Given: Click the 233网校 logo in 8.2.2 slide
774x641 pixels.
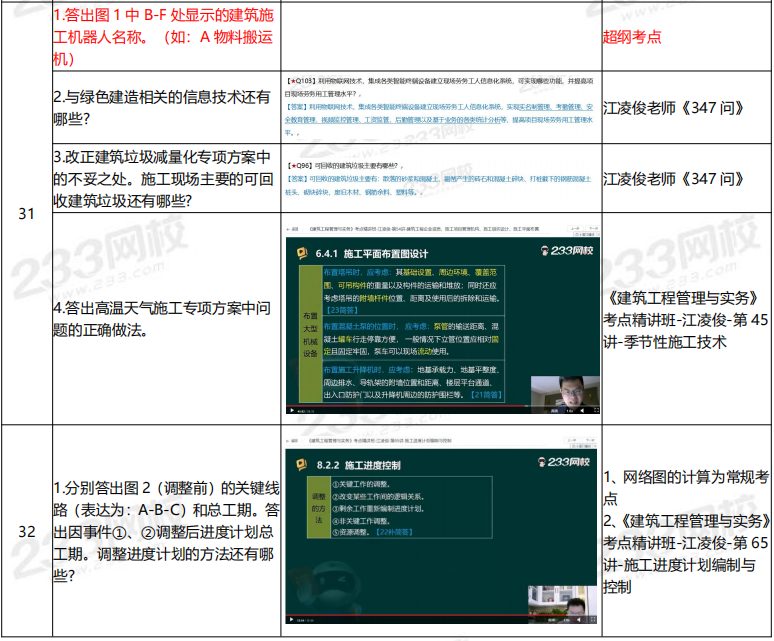Looking at the screenshot, I should pyautogui.click(x=567, y=462).
